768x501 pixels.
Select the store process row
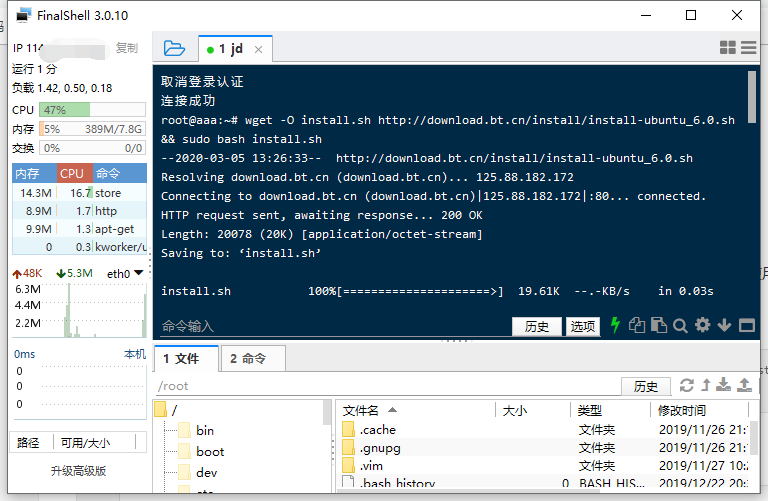(x=79, y=193)
